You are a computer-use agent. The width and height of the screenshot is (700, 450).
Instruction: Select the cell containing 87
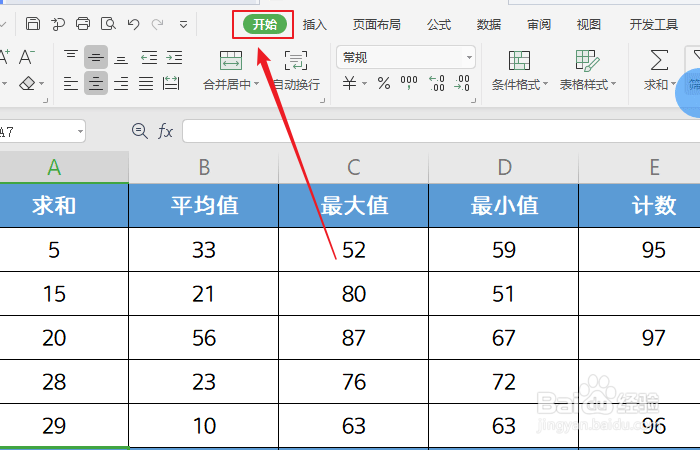(354, 338)
